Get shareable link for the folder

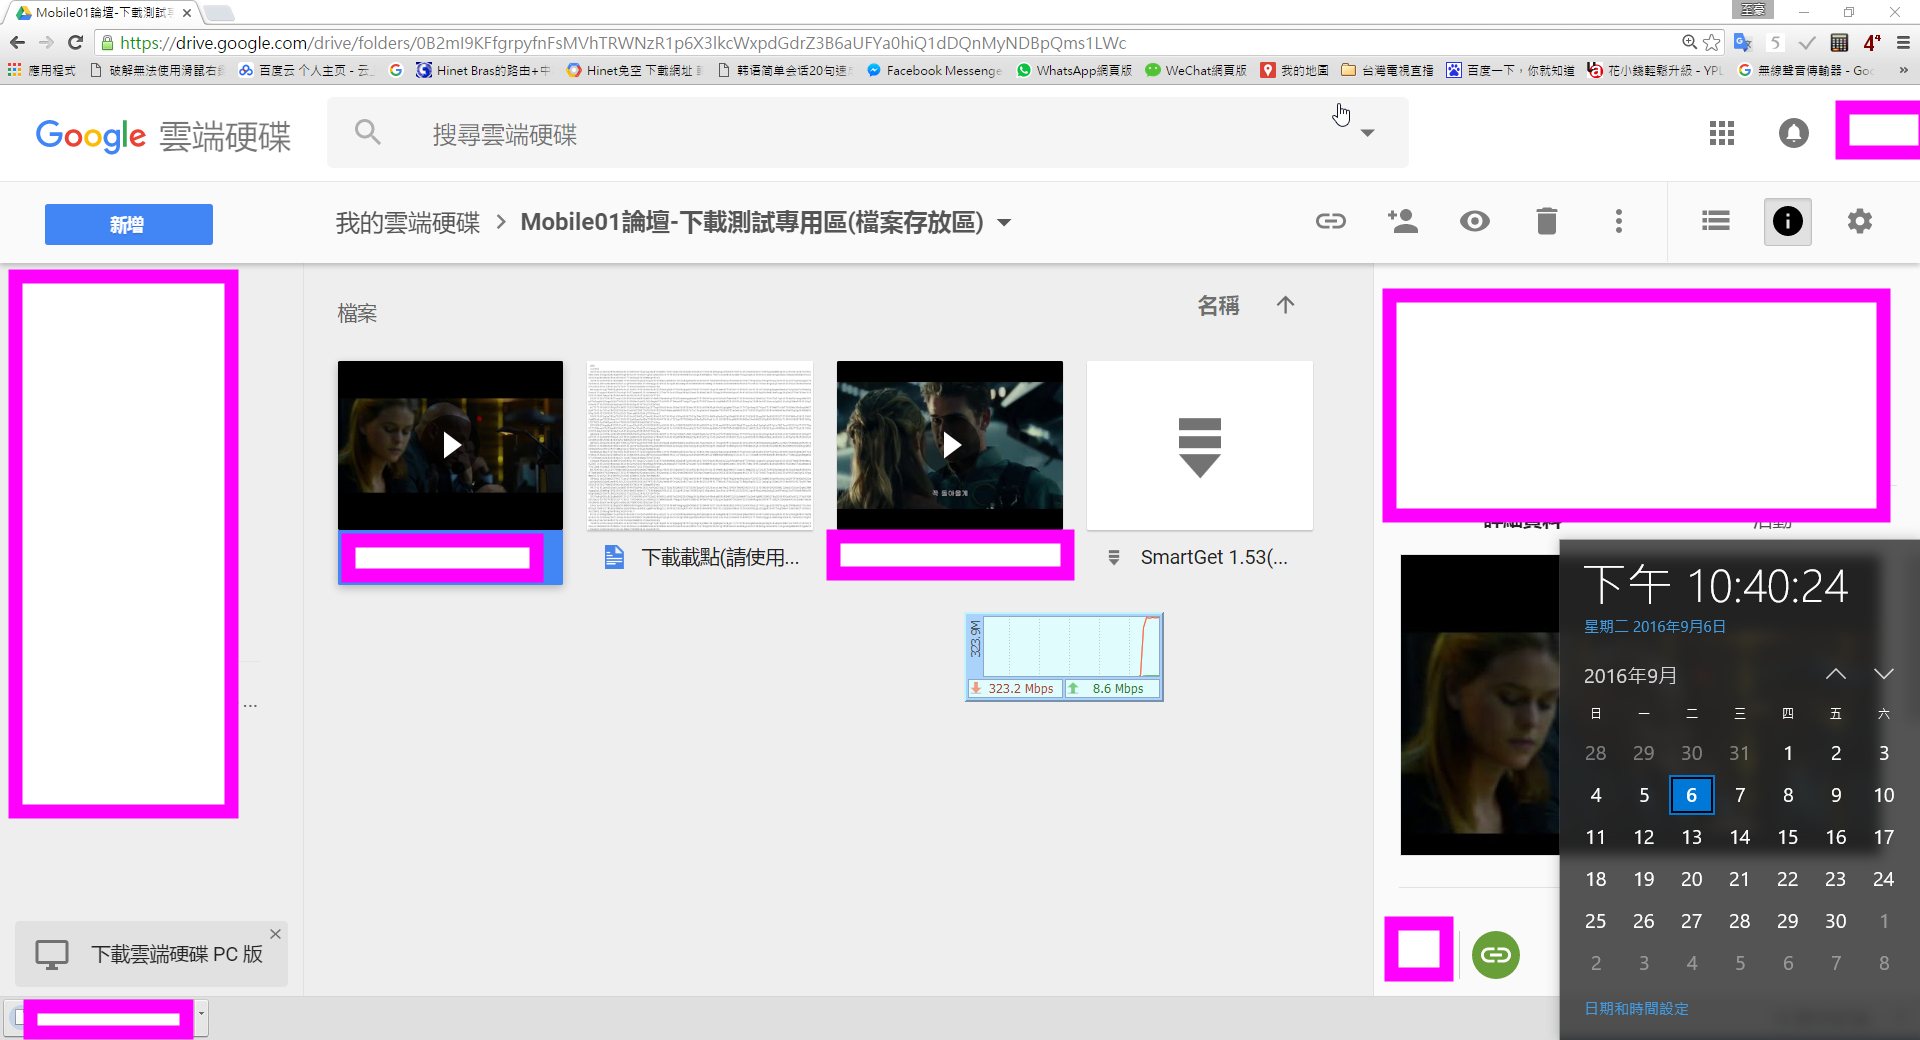point(1331,221)
